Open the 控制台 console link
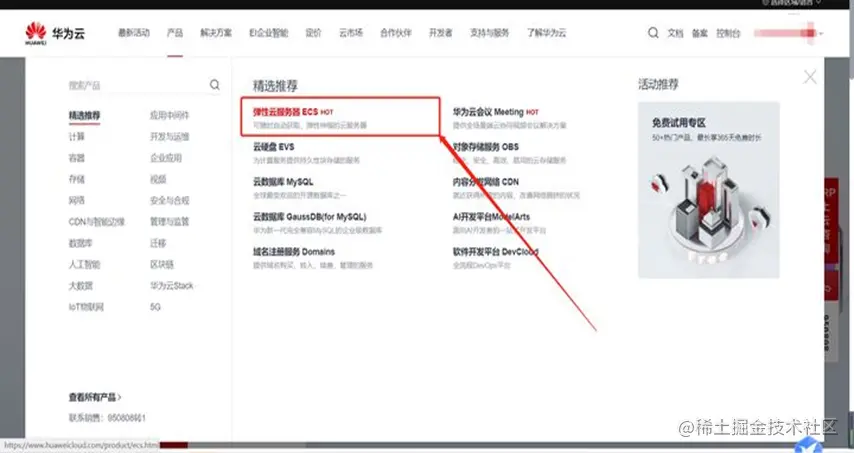 (x=728, y=33)
